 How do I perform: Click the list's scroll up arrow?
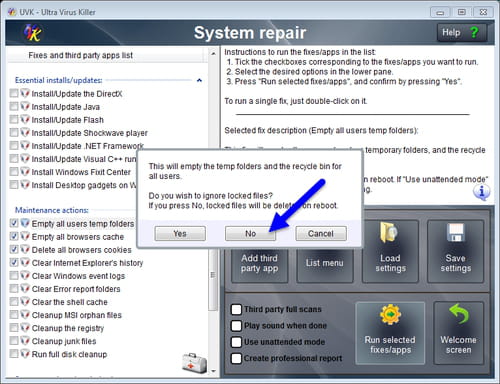213,54
